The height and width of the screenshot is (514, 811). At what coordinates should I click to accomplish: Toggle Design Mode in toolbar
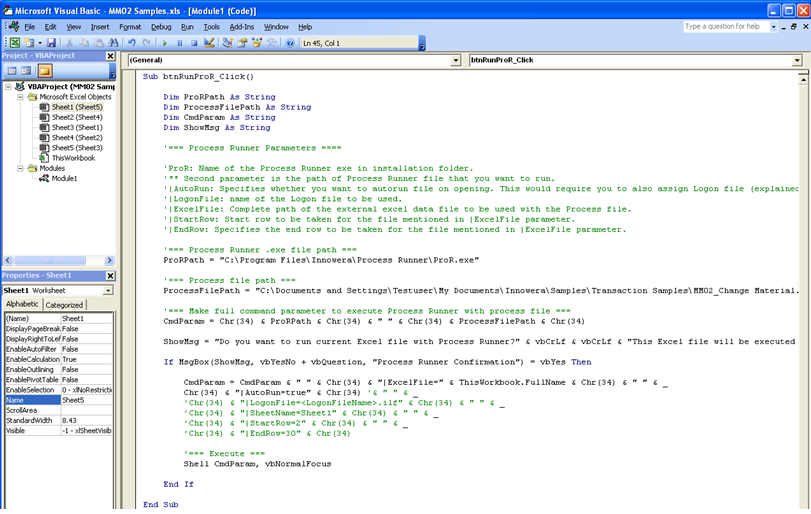(208, 43)
